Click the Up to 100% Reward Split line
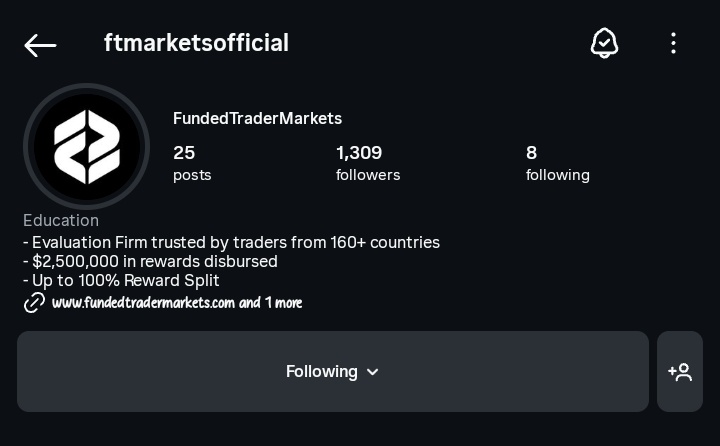720x446 pixels. pos(121,280)
